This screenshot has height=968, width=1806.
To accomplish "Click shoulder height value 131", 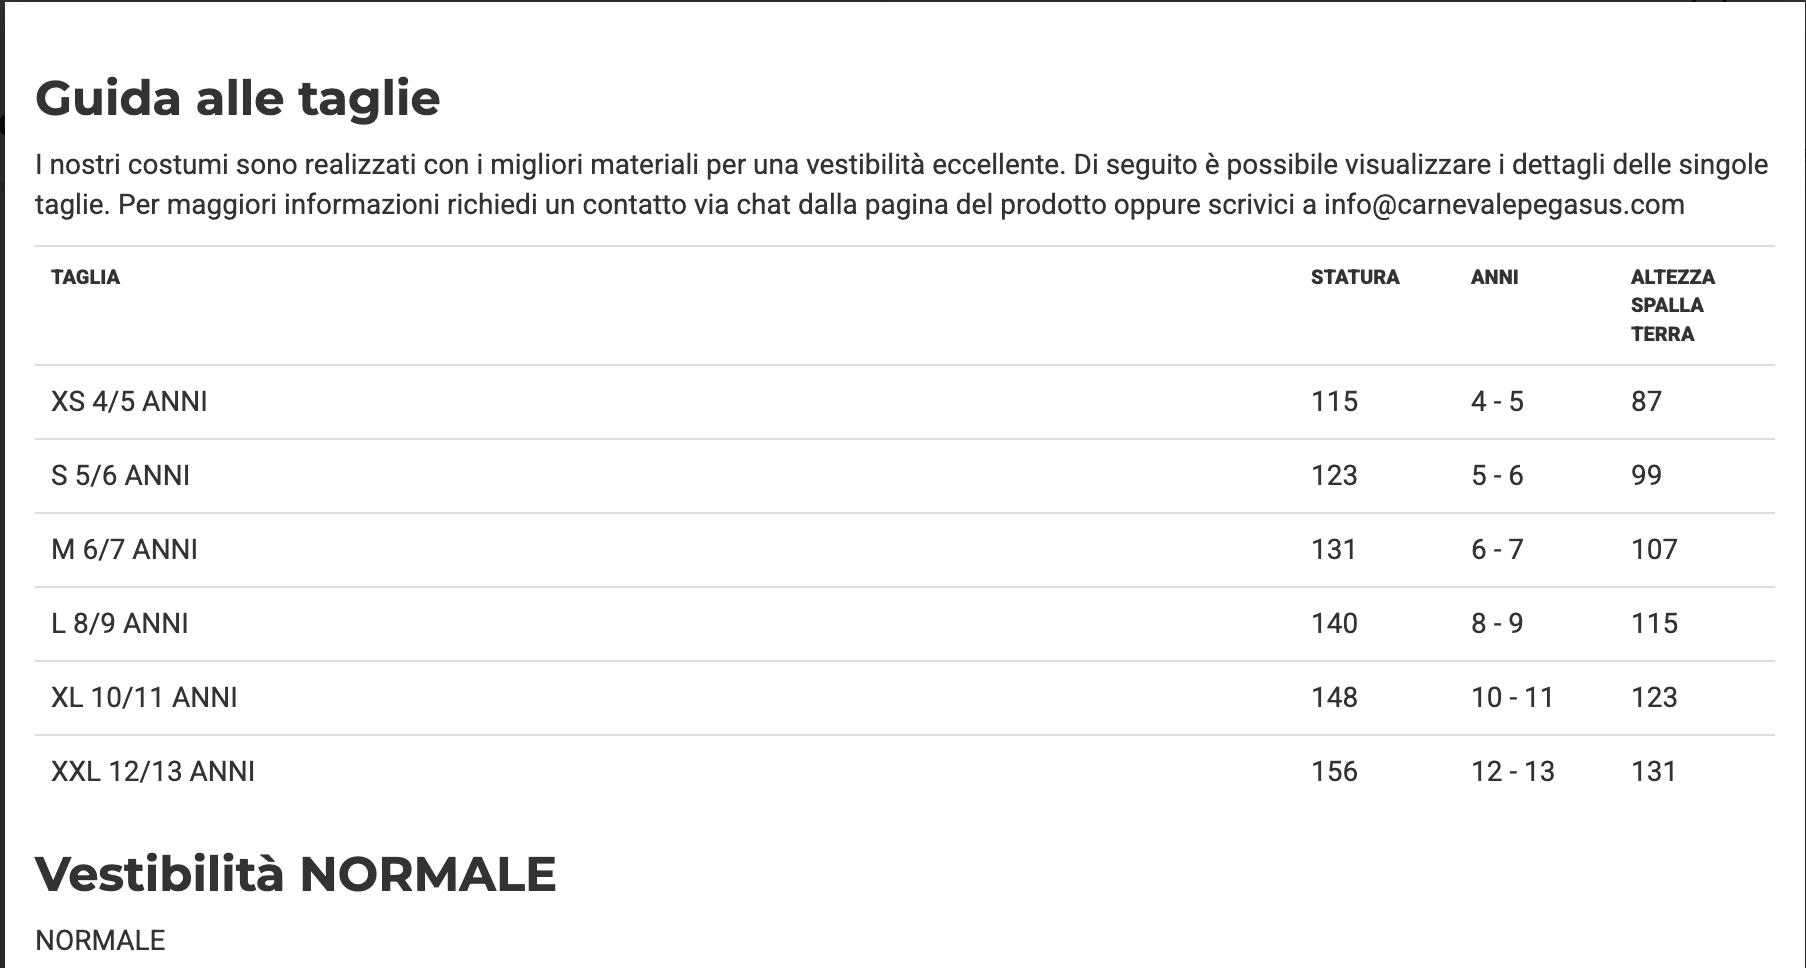I will pyautogui.click(x=1653, y=772).
